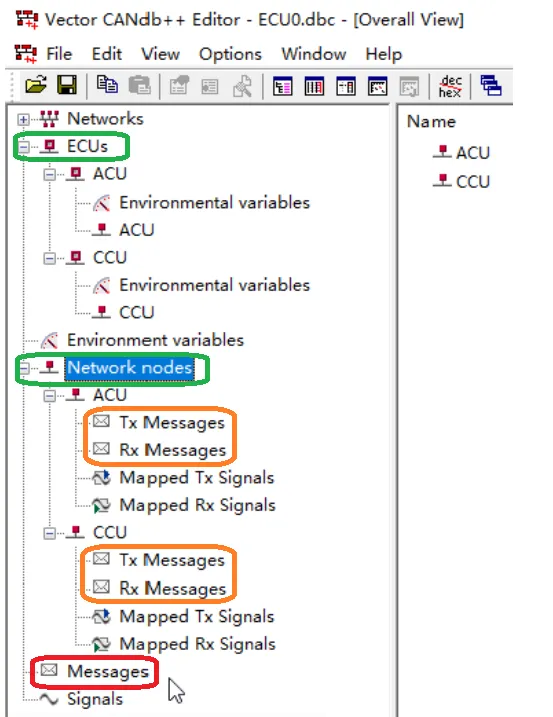This screenshot has width=553, height=717.
Task: Click the last active view icon before dec/hex
Action: pyautogui.click(x=377, y=86)
